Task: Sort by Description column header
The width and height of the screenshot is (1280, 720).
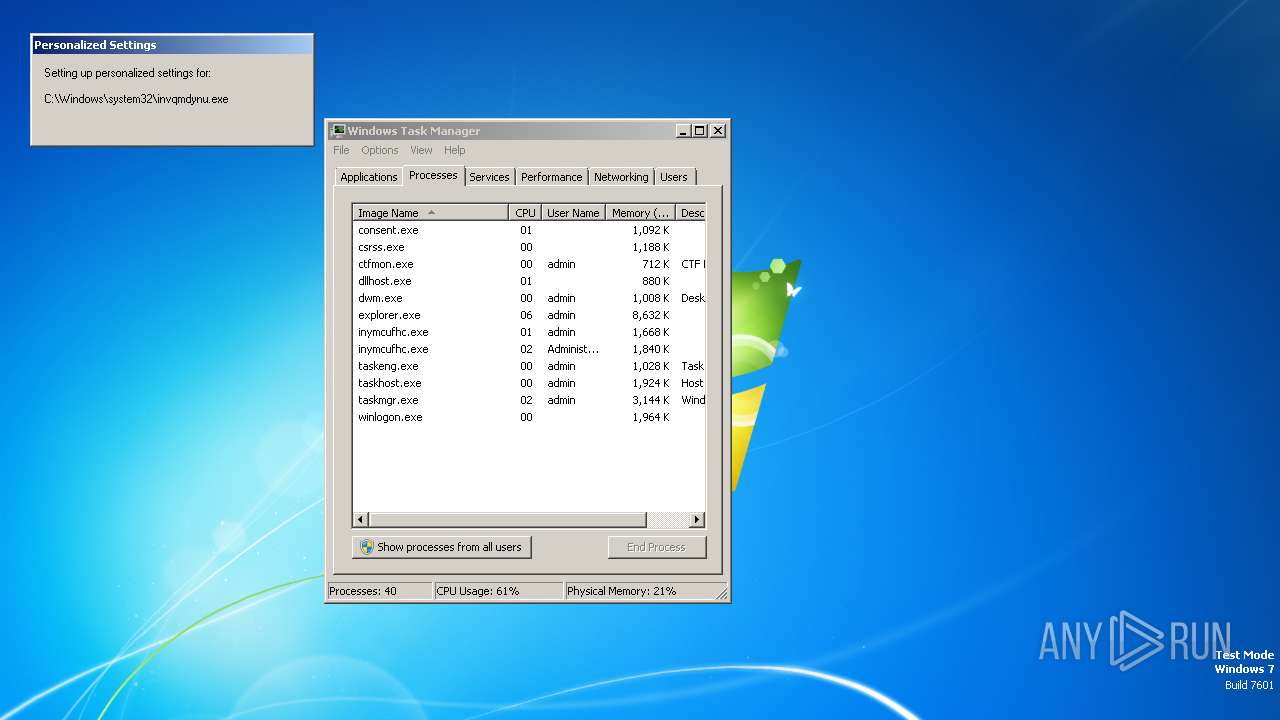Action: (x=692, y=213)
